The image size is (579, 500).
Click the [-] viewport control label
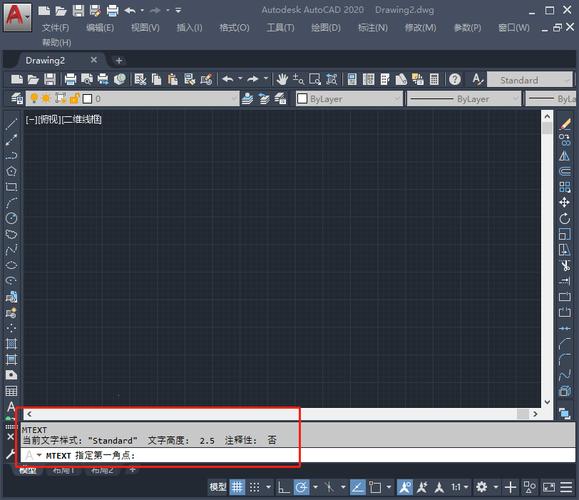pyautogui.click(x=31, y=119)
